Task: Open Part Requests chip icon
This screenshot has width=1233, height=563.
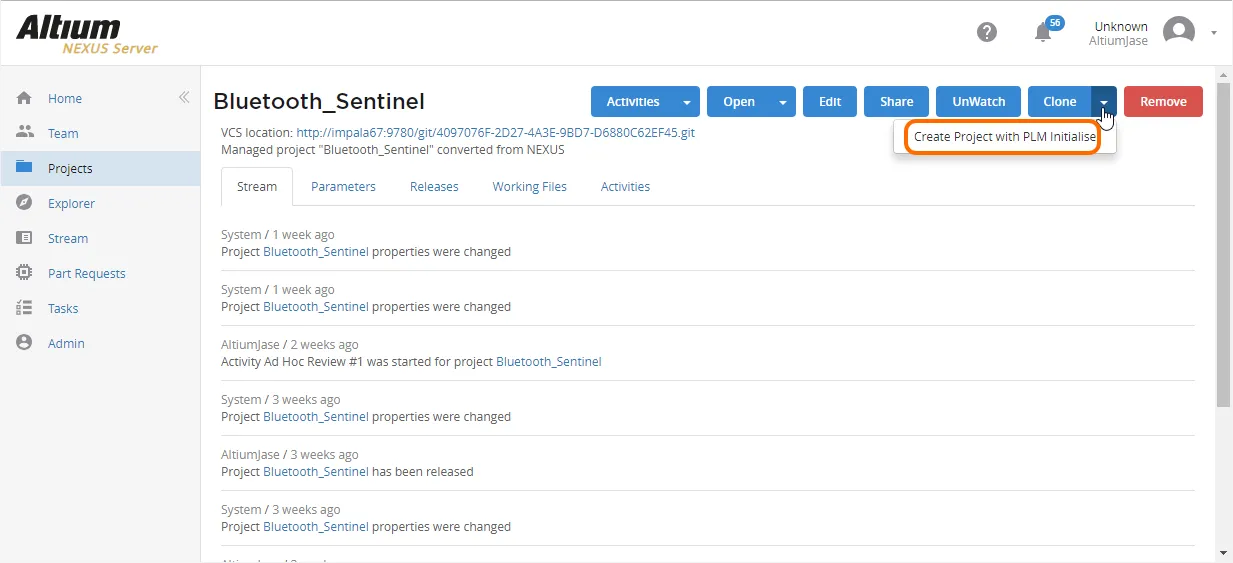Action: 25,272
